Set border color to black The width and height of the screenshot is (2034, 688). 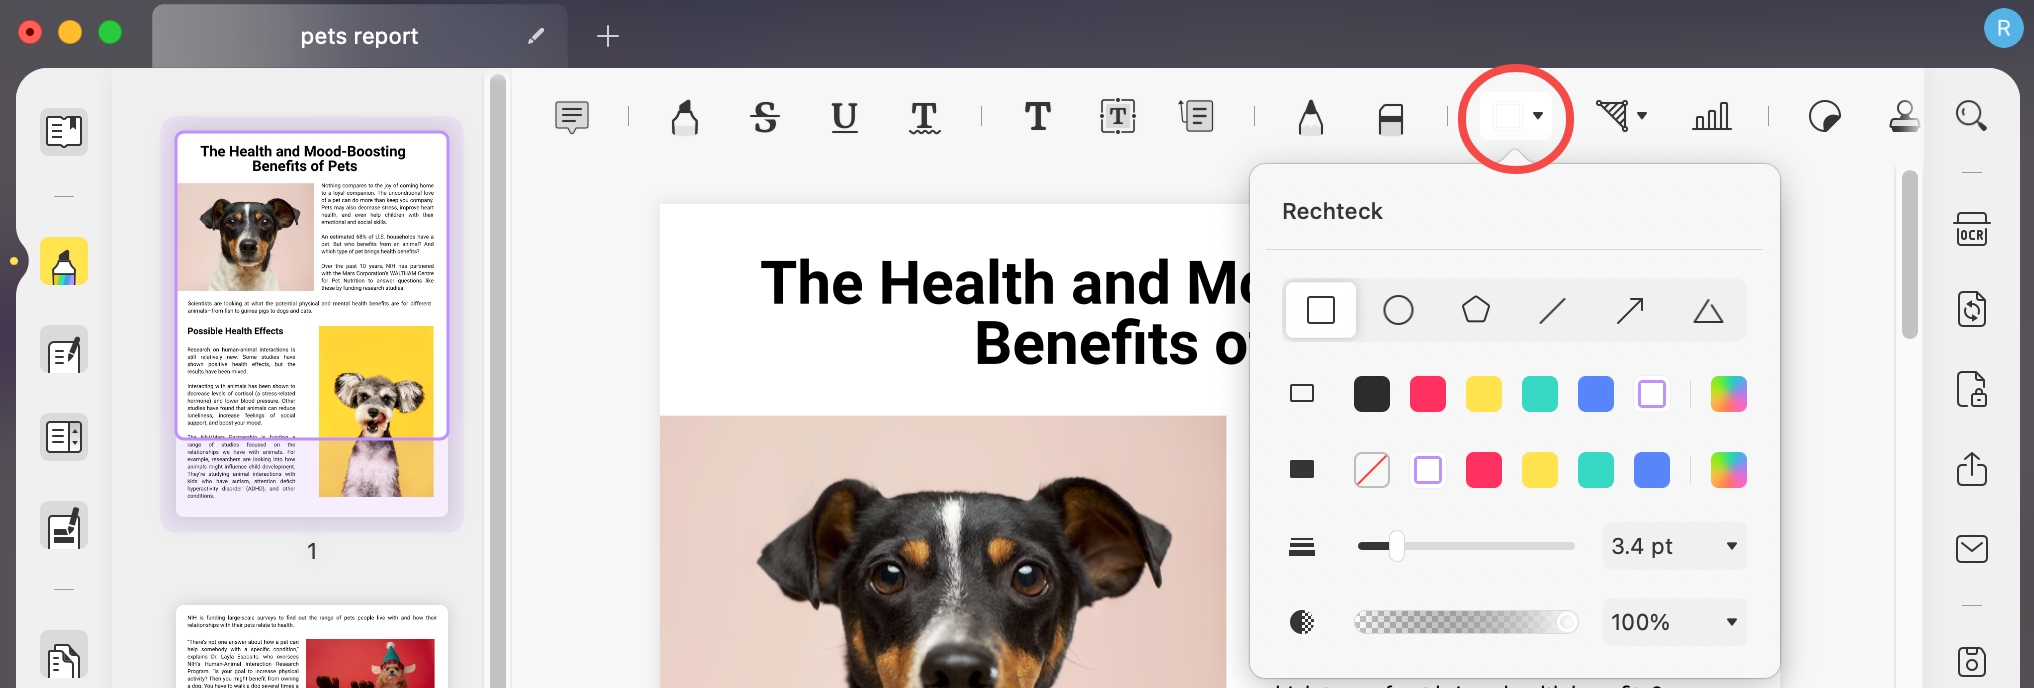pos(1372,394)
